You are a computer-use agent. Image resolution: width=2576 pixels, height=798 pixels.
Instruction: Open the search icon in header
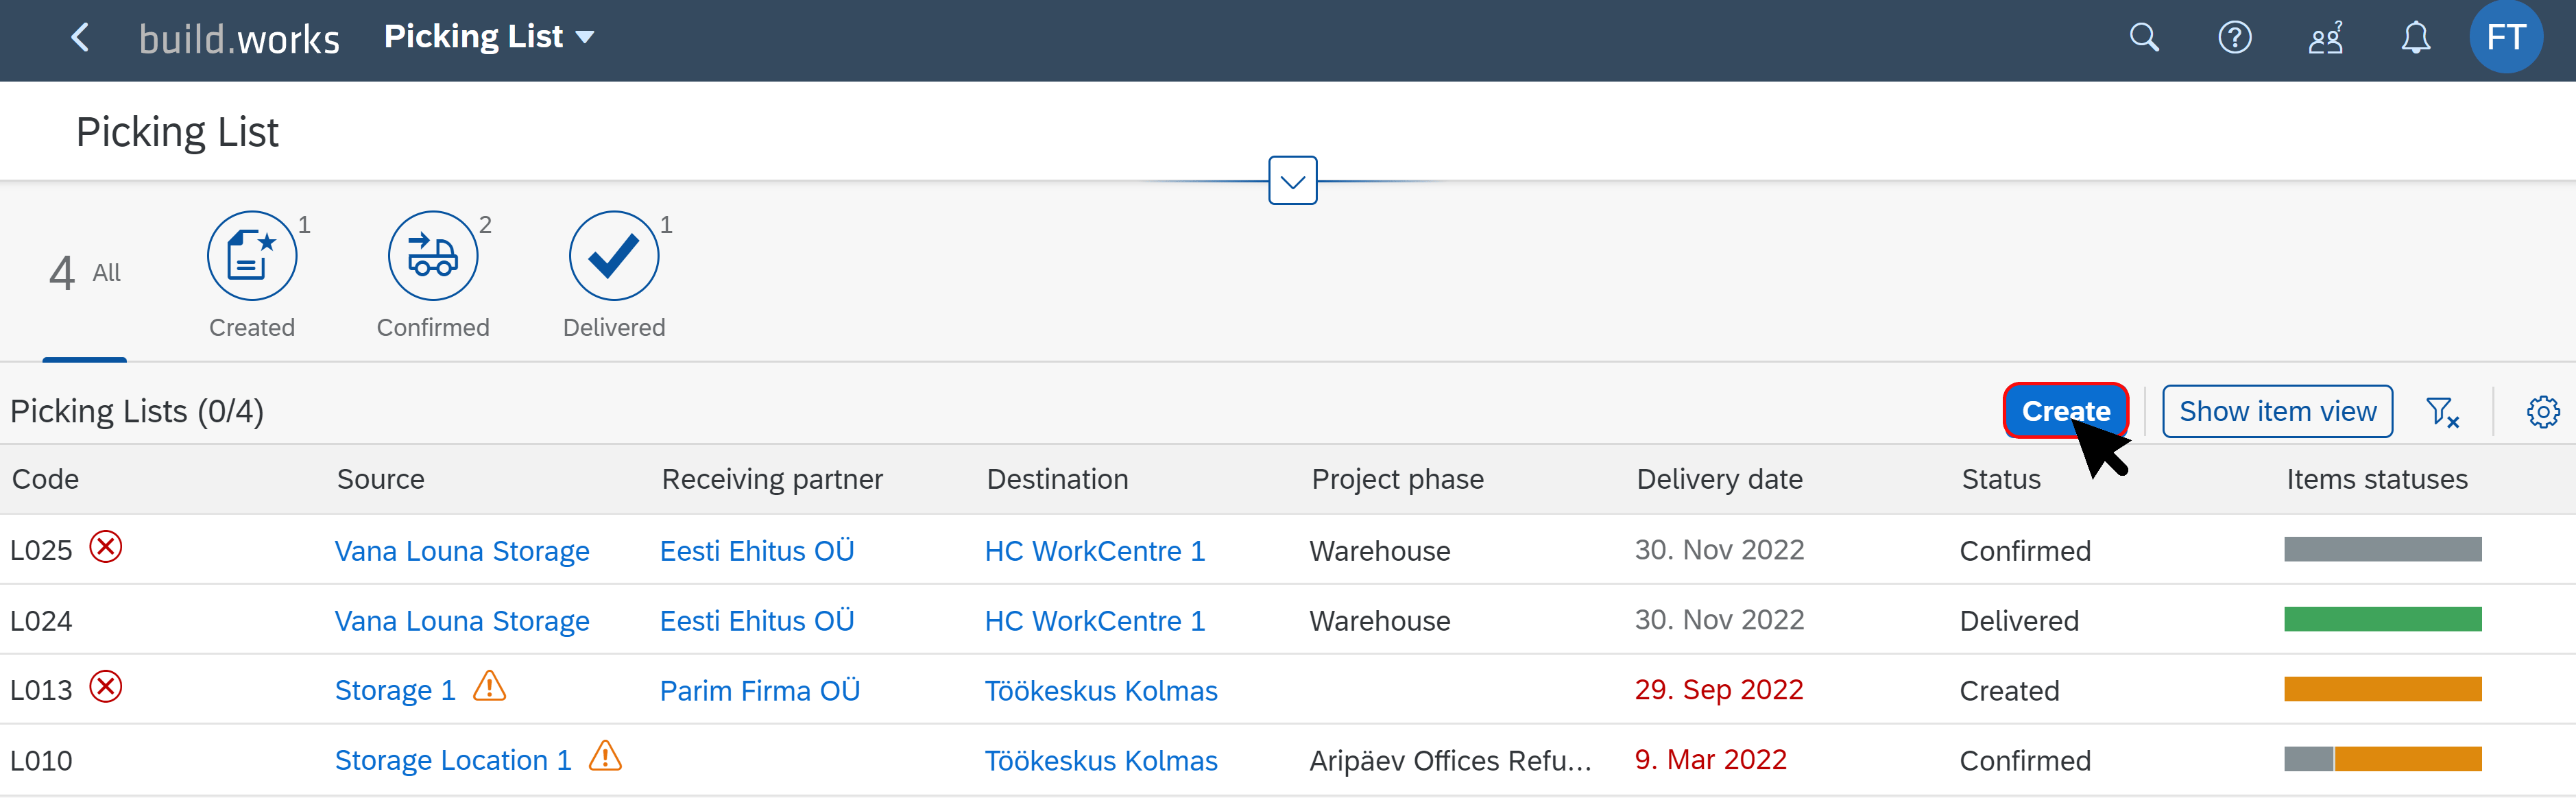(x=2144, y=38)
